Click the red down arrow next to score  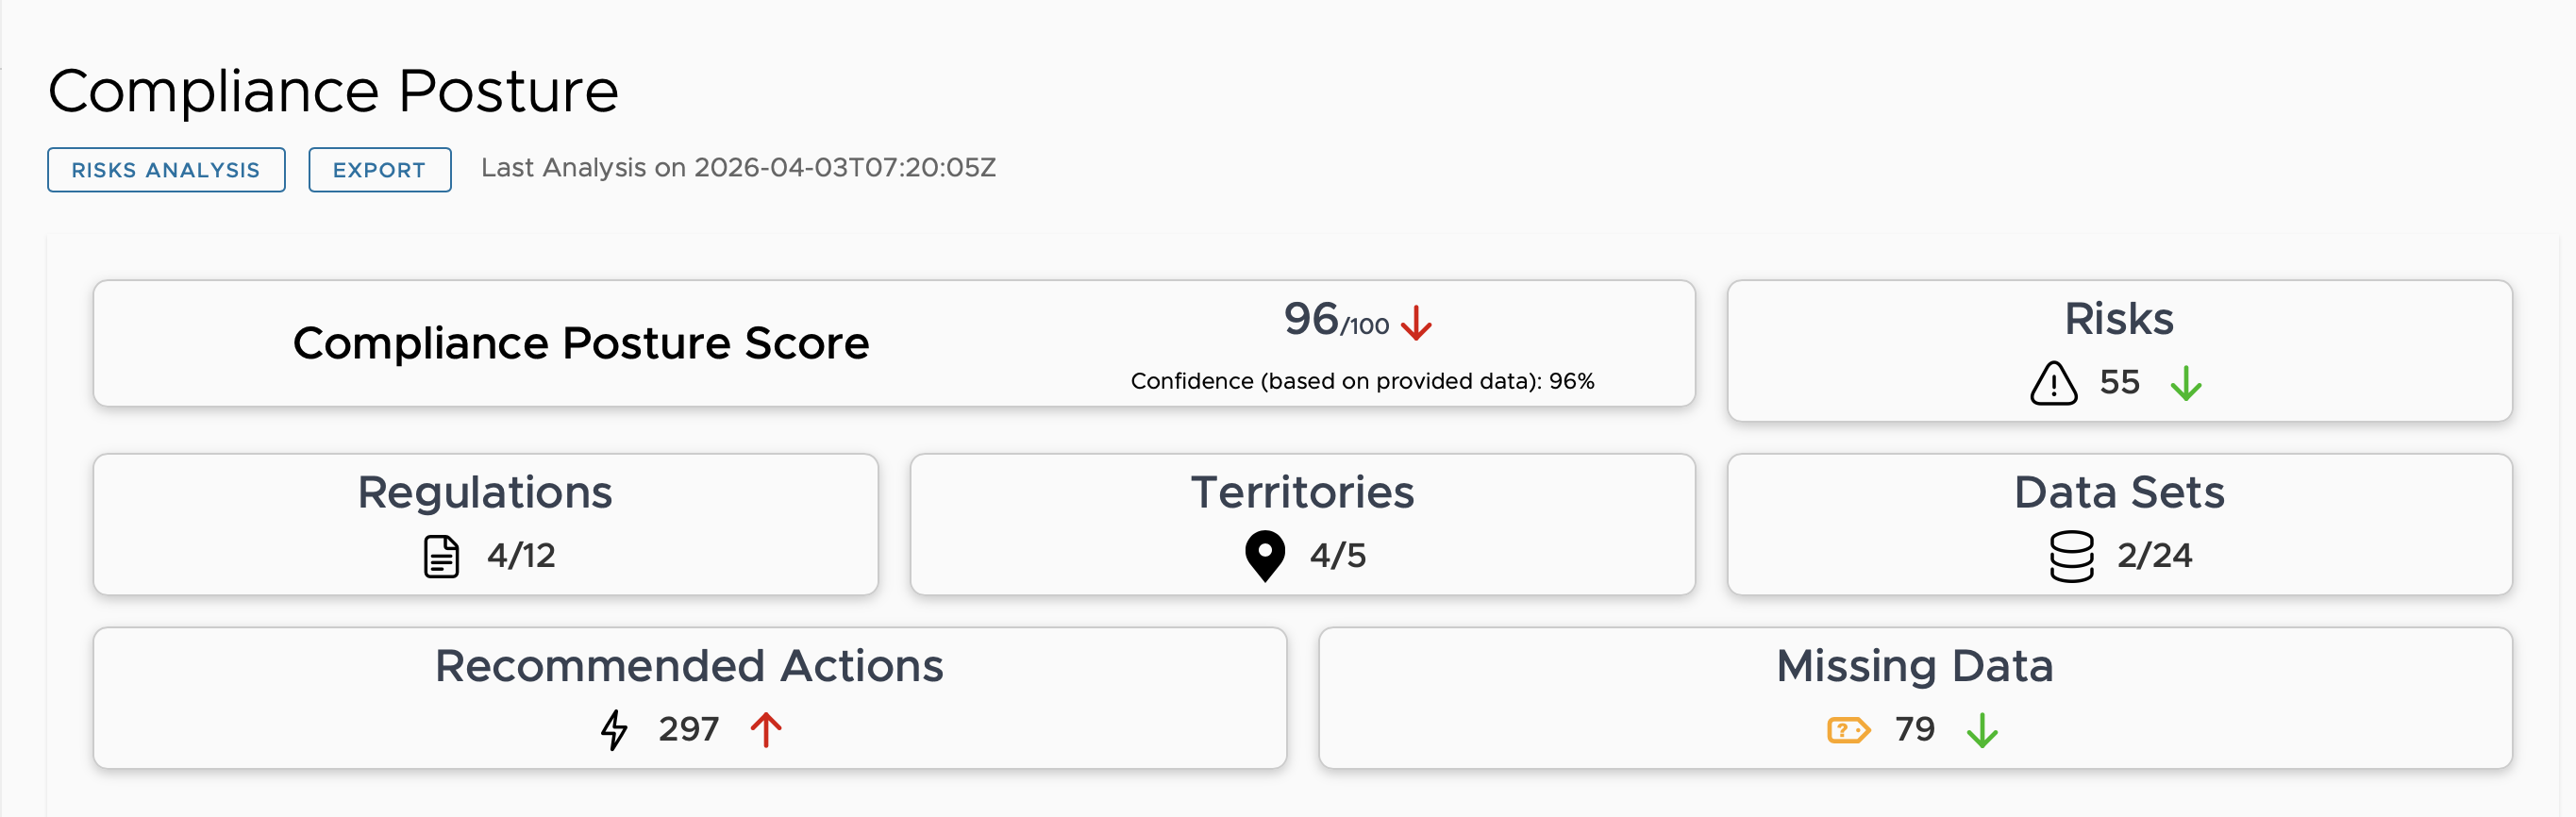click(x=1416, y=323)
